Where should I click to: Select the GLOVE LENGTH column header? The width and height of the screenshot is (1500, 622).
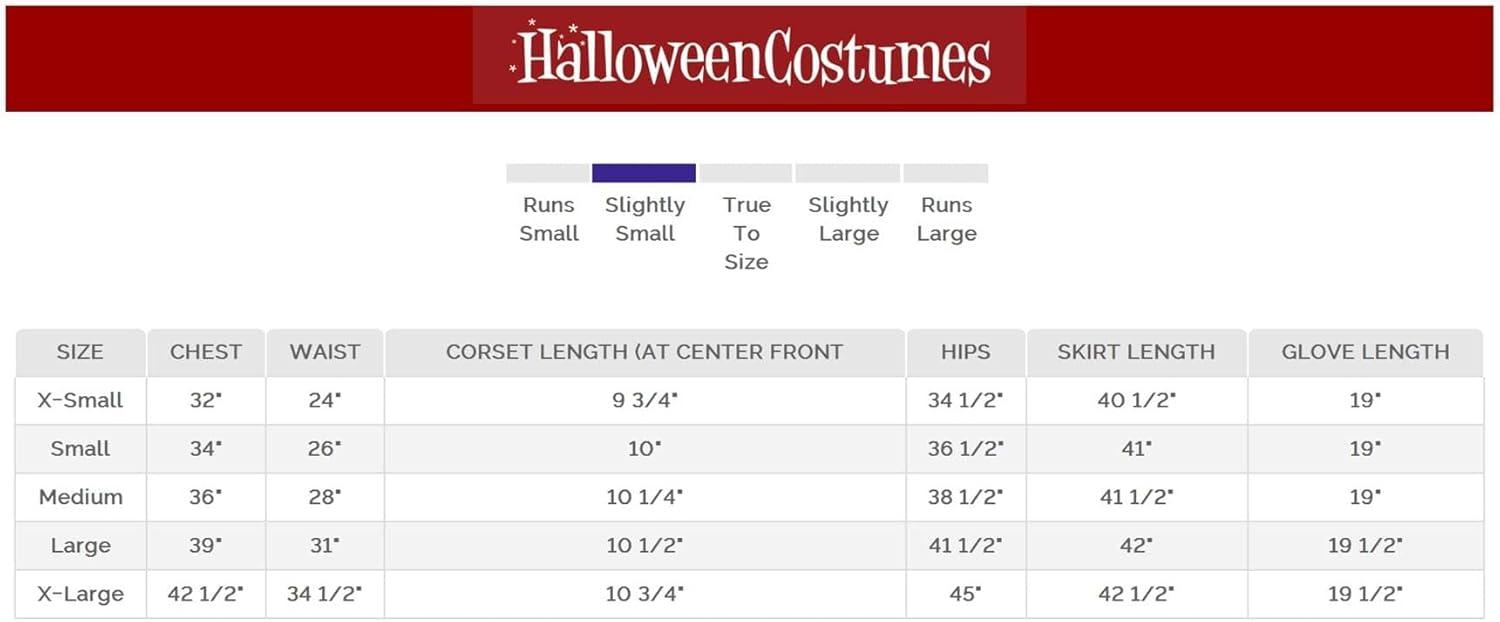tap(1365, 352)
